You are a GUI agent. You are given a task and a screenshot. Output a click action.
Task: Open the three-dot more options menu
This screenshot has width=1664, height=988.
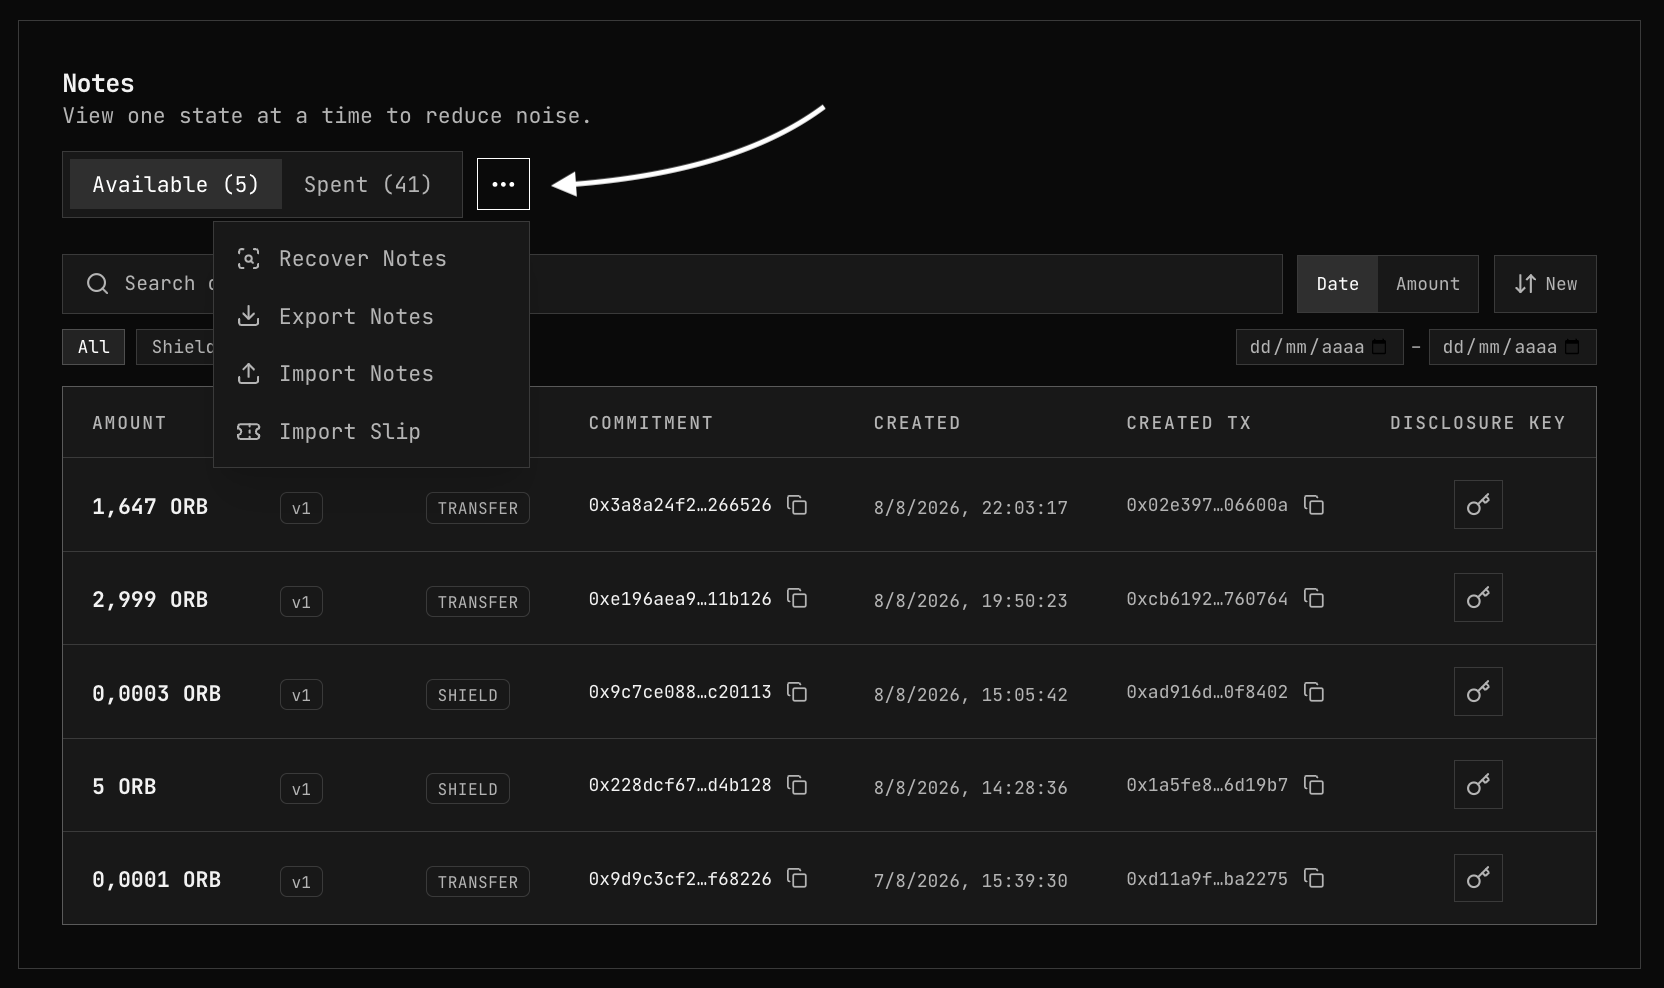(503, 184)
